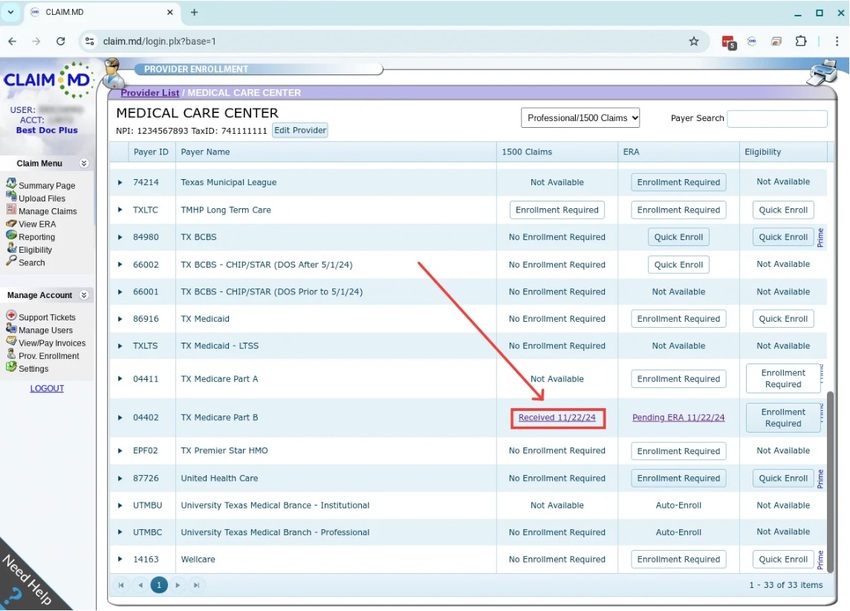Open a new browser tab

pyautogui.click(x=194, y=12)
